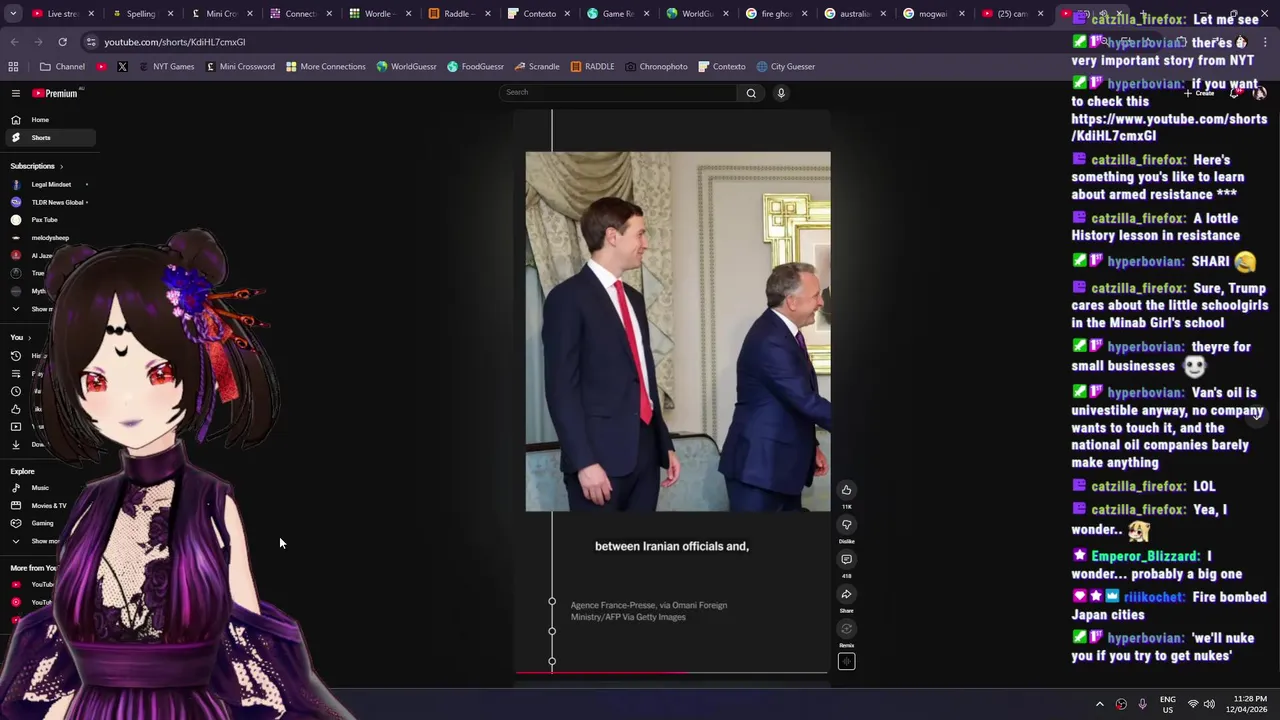Show hidden system tray icons
Image resolution: width=1280 pixels, height=720 pixels.
tap(1099, 704)
